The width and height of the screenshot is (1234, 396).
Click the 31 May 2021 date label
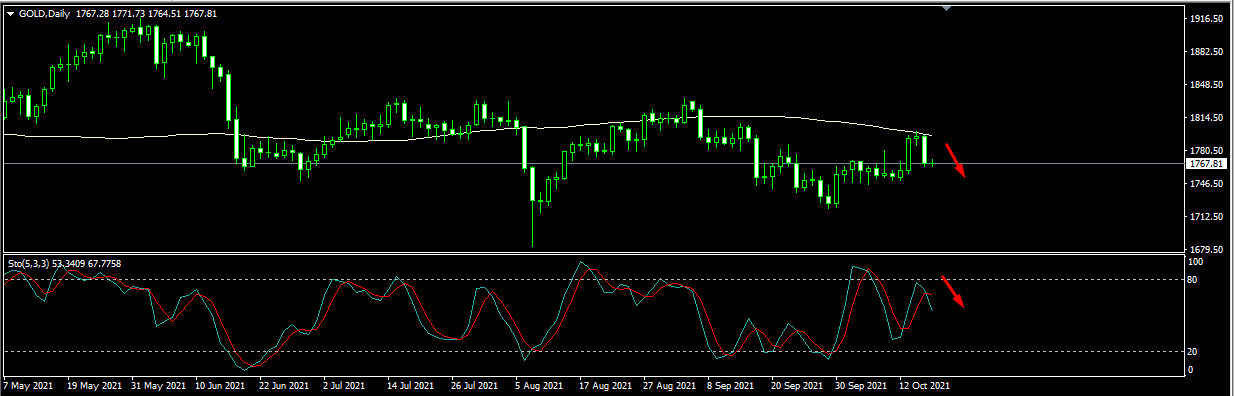[158, 385]
